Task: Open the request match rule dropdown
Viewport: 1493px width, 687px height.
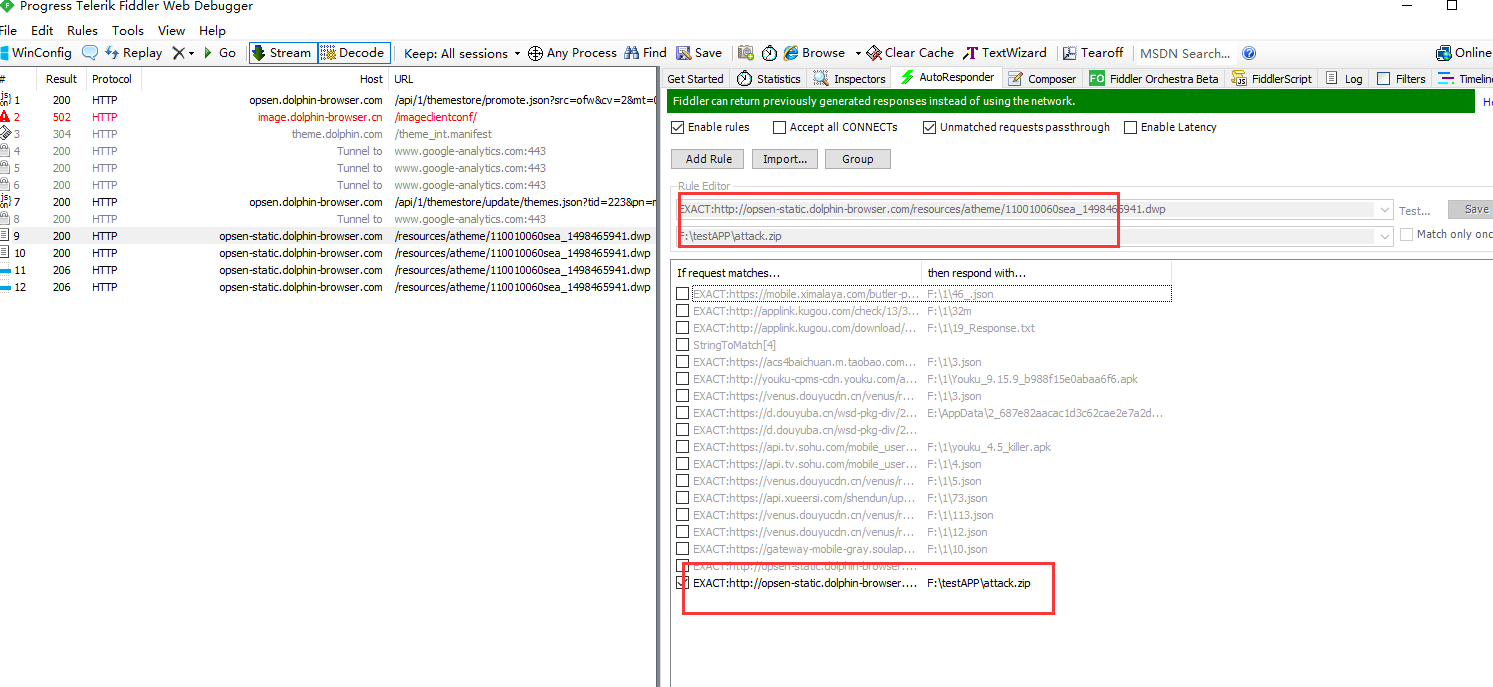Action: [x=1384, y=210]
